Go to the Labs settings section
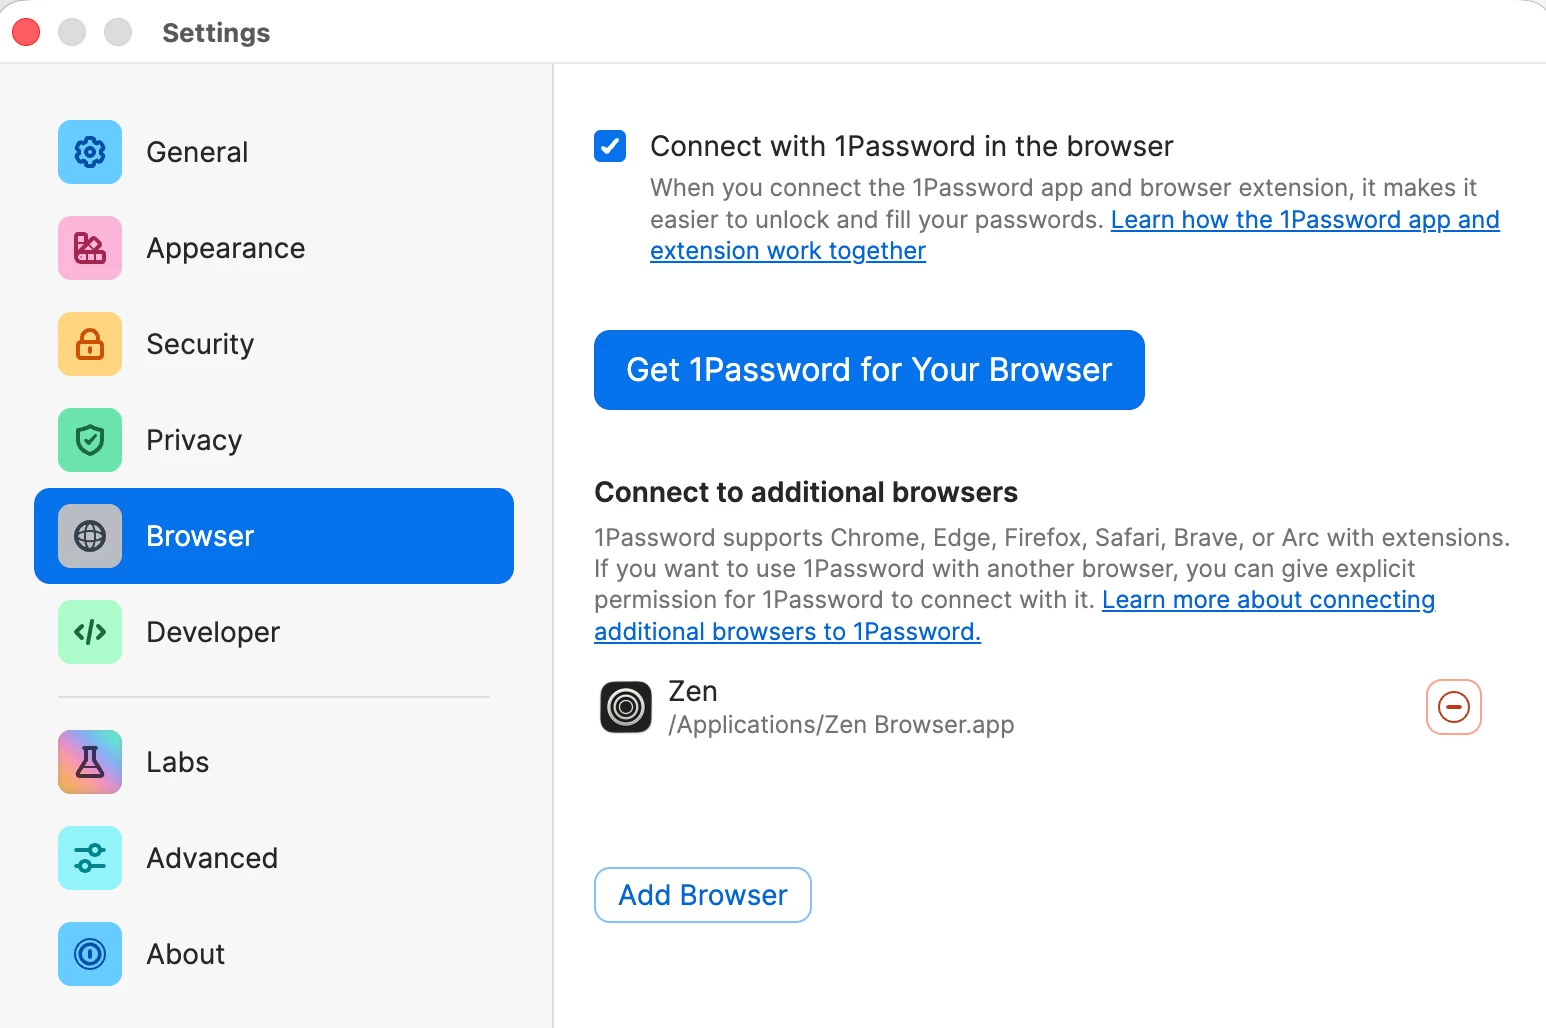Screen dimensions: 1546x1028 click(274, 762)
